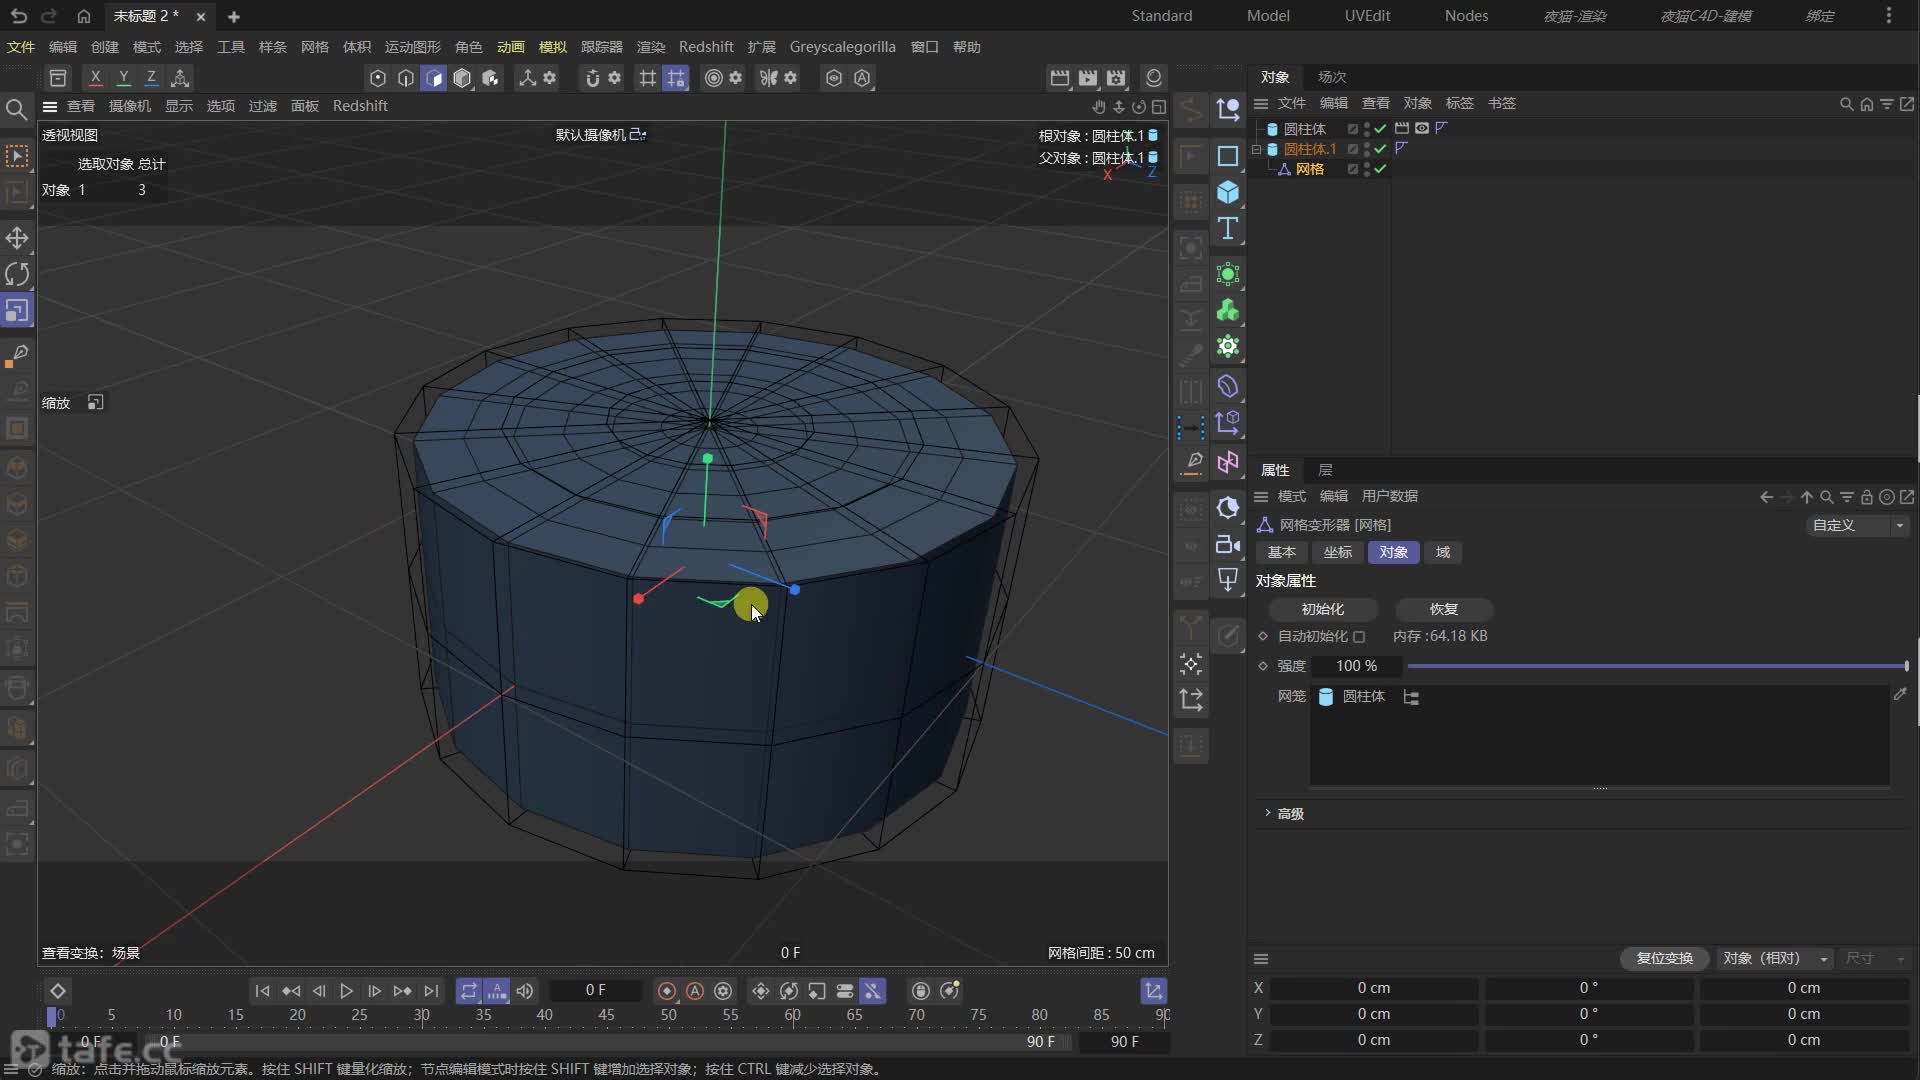Toggle Z axis lock
Screen dimensions: 1920x1080
click(151, 77)
